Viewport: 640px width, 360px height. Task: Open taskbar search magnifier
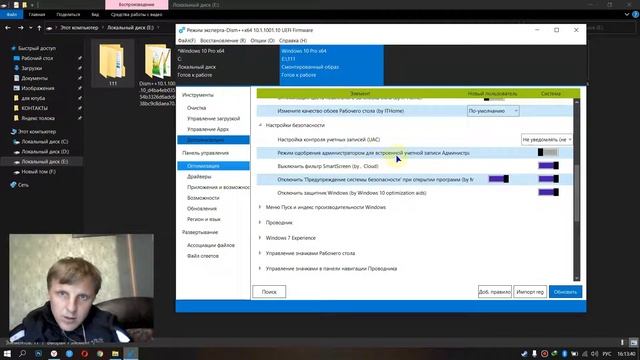(x=23, y=353)
